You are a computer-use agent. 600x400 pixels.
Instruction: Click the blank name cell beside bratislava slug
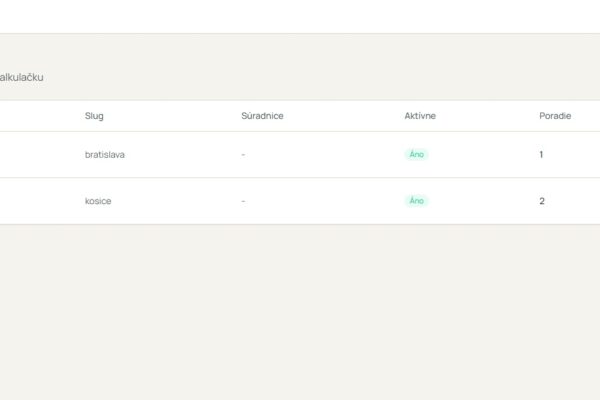coord(40,155)
